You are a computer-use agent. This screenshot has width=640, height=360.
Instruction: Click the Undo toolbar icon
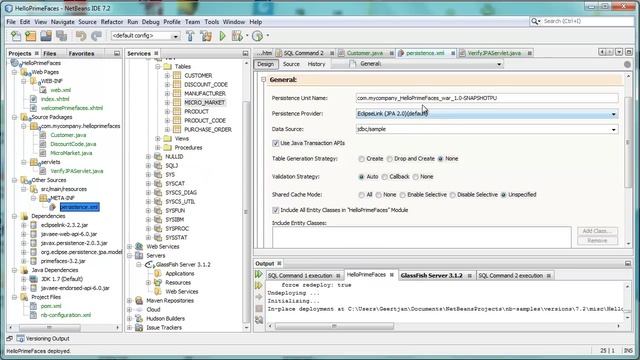pos(81,36)
